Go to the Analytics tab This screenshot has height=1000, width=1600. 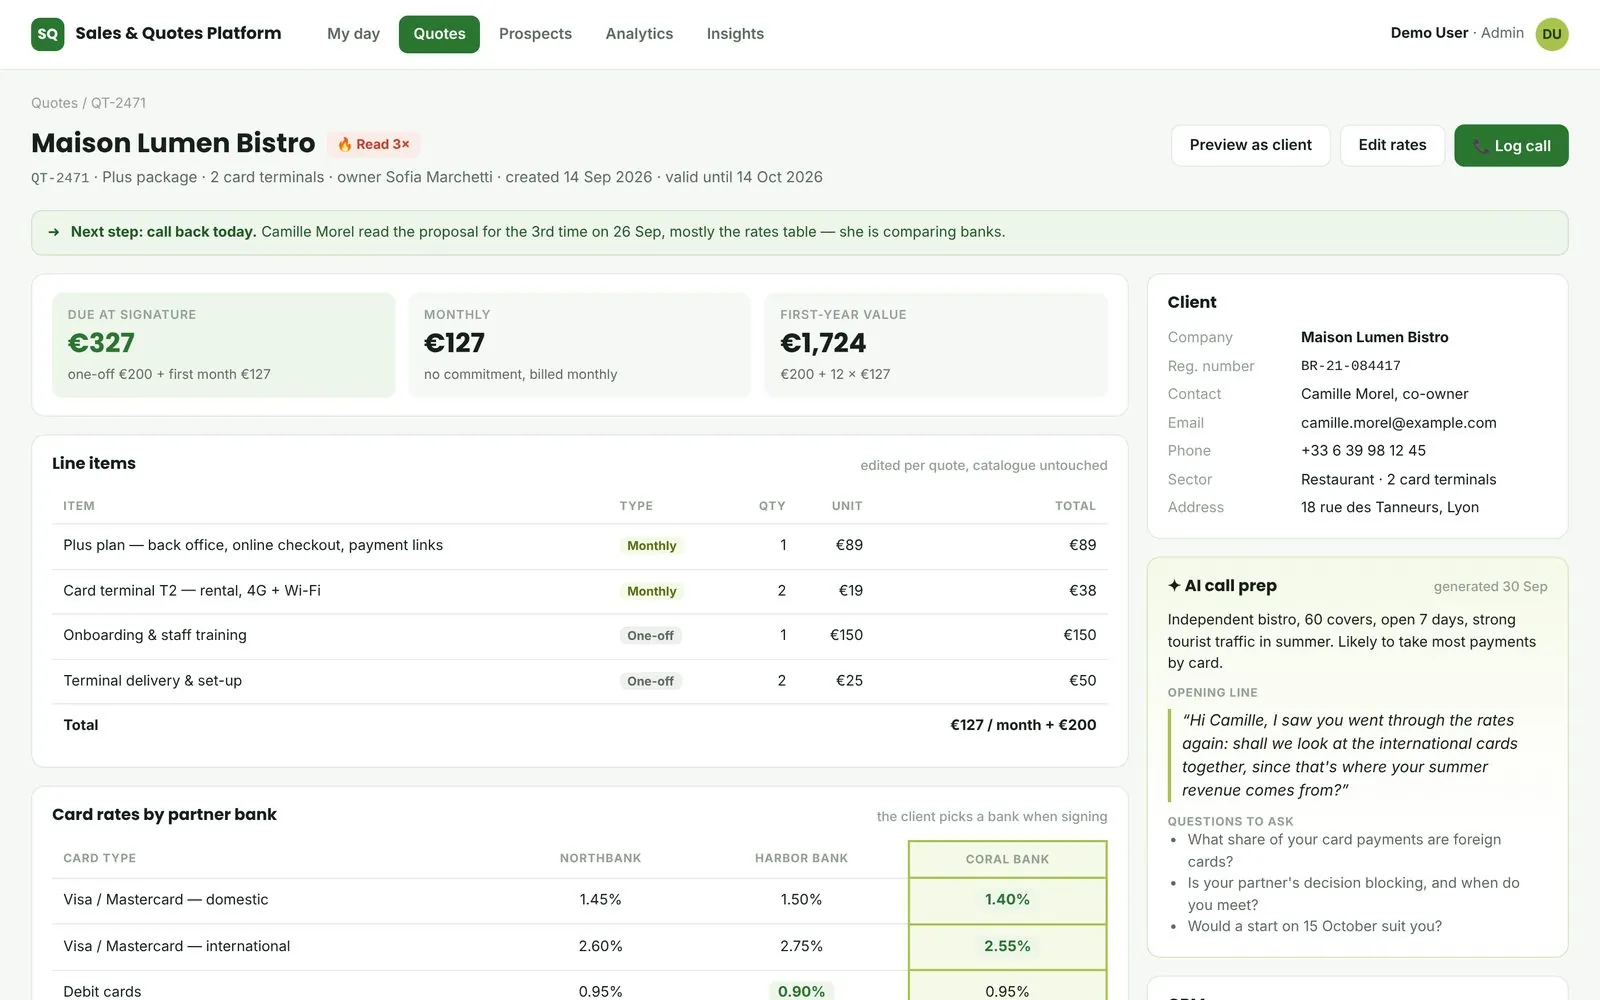pyautogui.click(x=639, y=34)
